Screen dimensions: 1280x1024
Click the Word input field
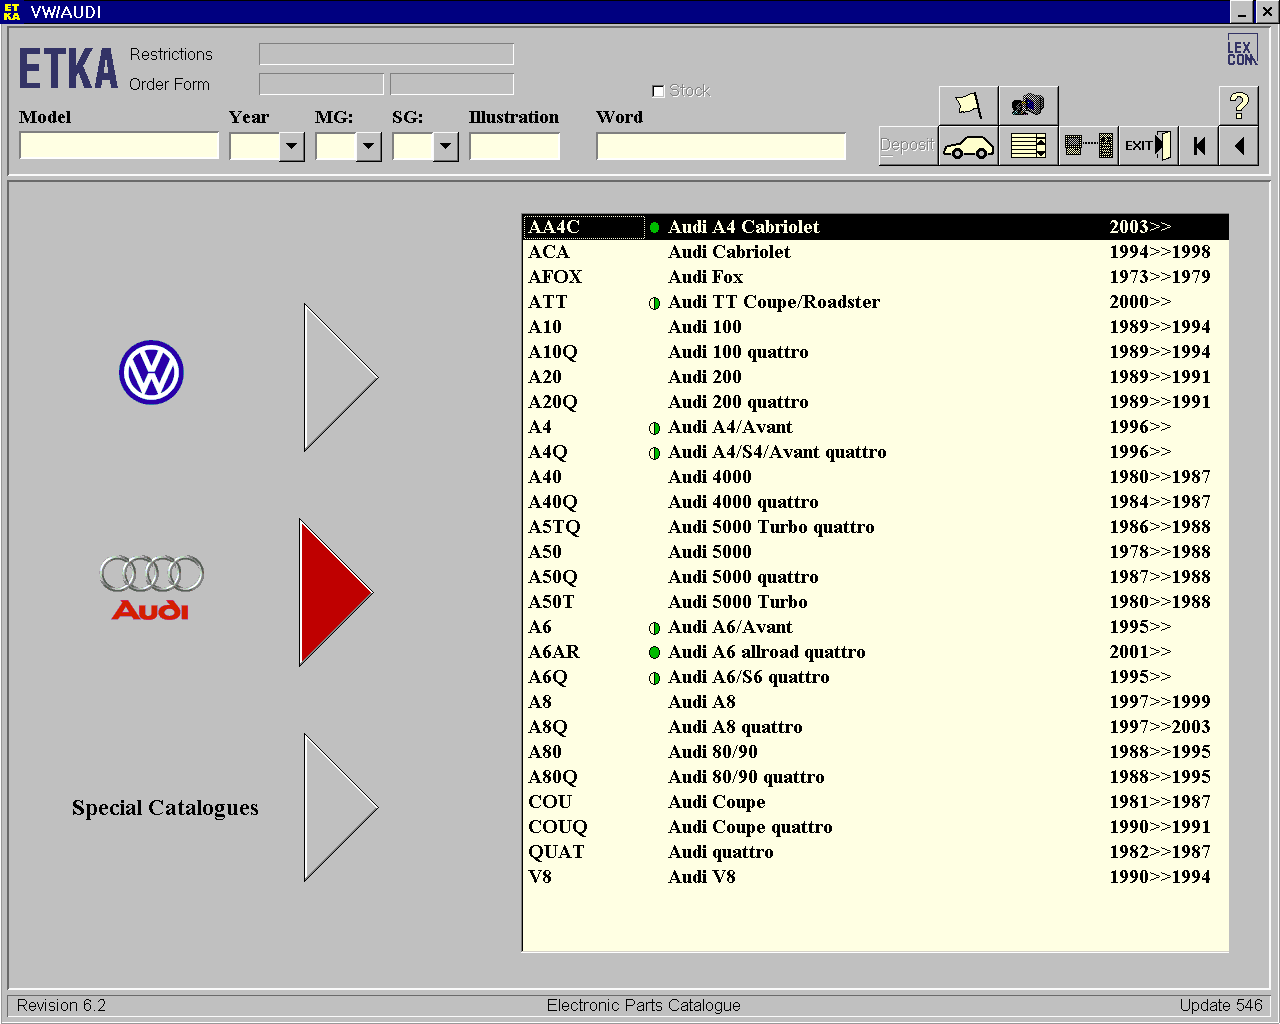[721, 146]
